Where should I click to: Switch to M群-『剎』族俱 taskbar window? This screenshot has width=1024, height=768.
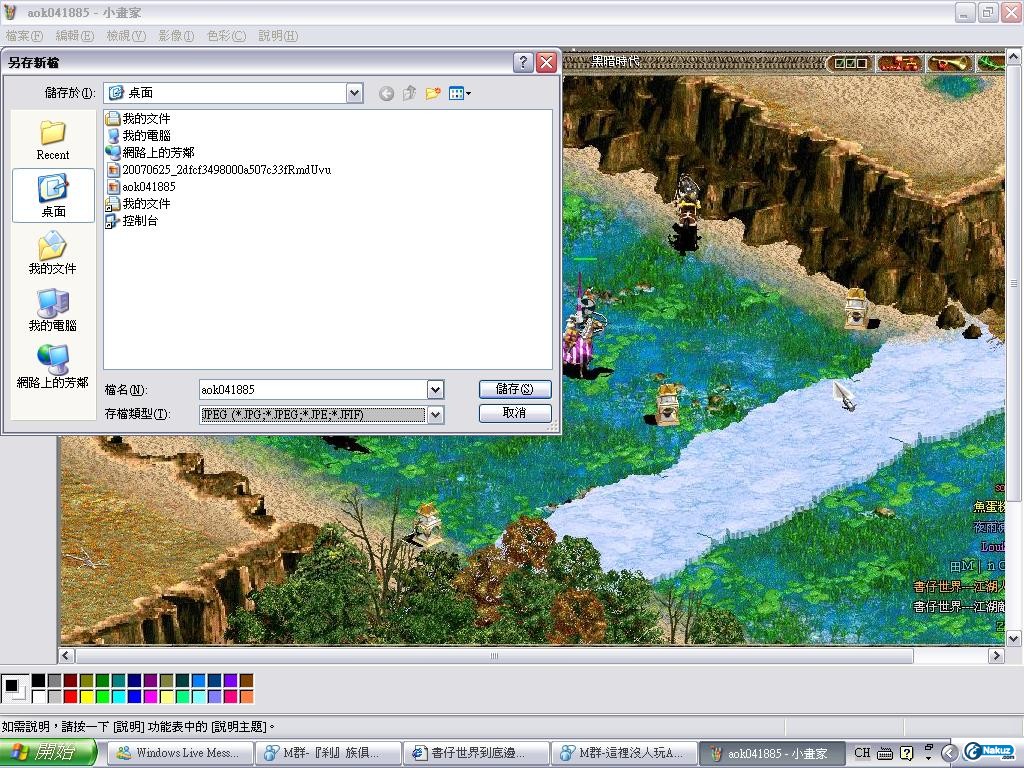(x=327, y=753)
